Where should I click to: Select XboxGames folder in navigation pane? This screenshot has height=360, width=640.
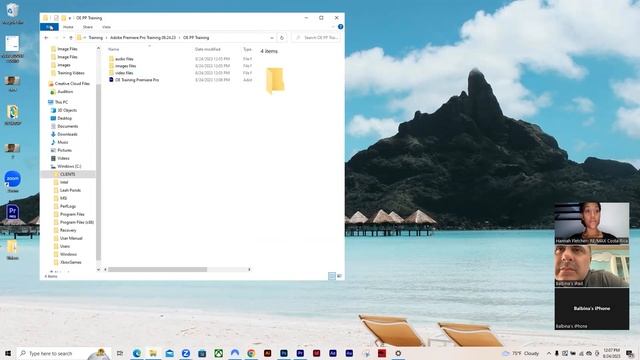70,262
